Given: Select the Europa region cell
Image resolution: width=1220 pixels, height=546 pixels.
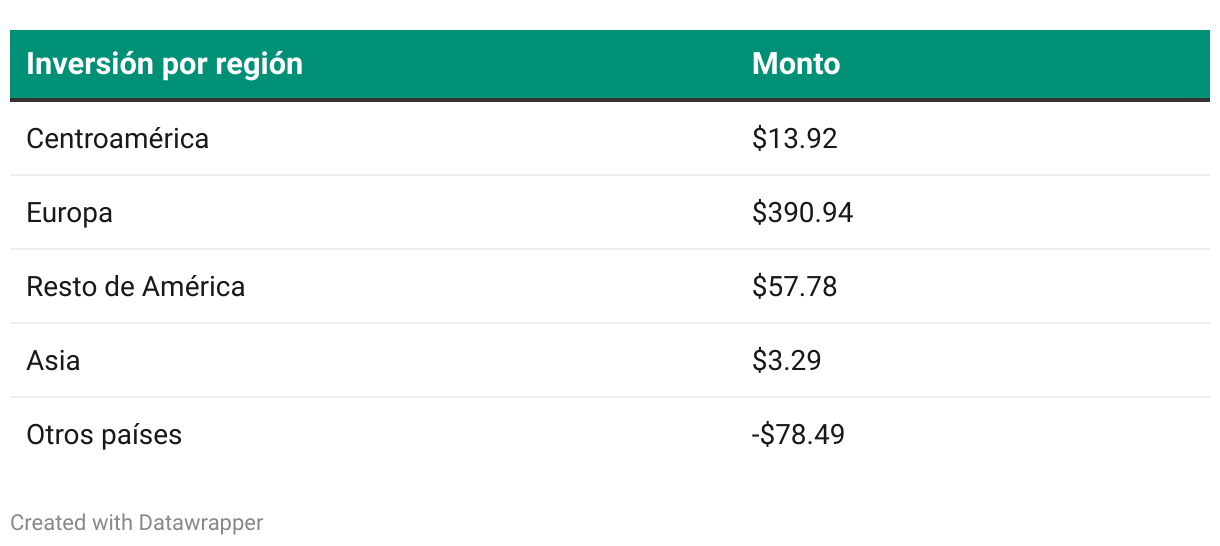Looking at the screenshot, I should pos(69,212).
